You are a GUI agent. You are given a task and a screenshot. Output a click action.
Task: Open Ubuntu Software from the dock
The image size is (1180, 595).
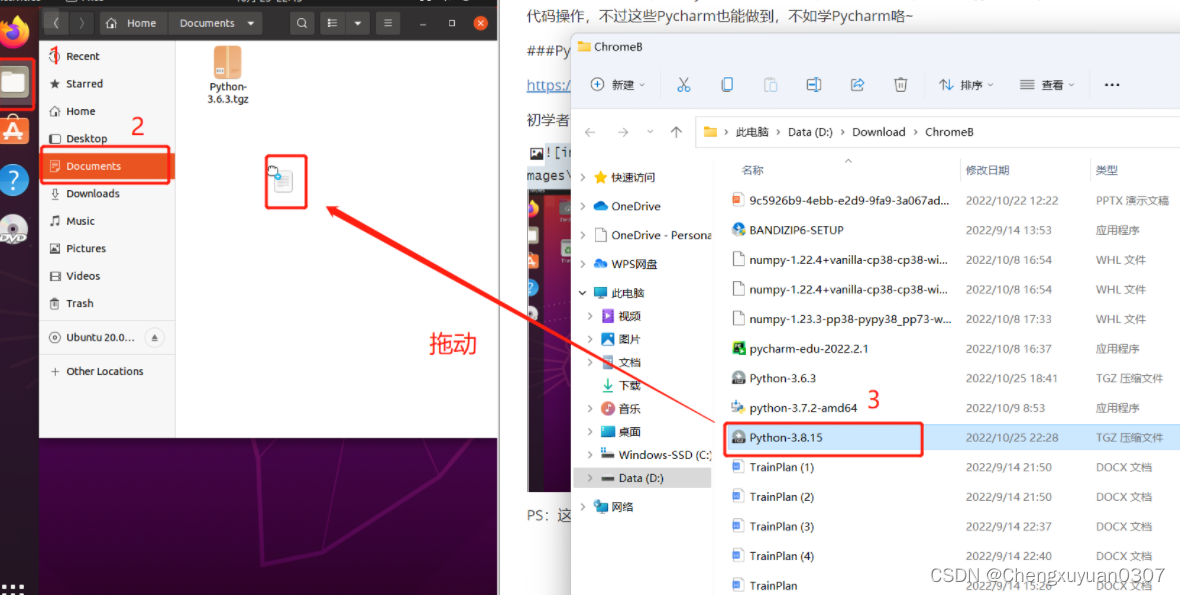point(14,131)
